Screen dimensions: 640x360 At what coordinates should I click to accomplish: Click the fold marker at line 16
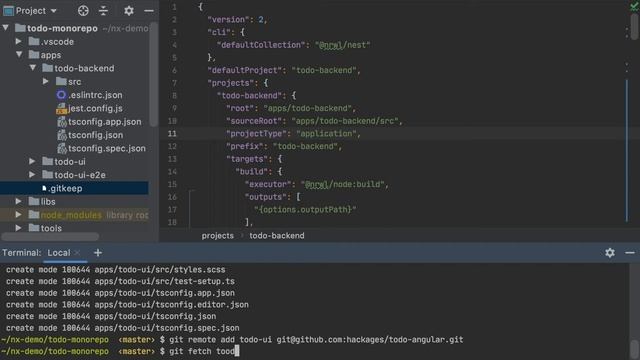(x=191, y=192)
